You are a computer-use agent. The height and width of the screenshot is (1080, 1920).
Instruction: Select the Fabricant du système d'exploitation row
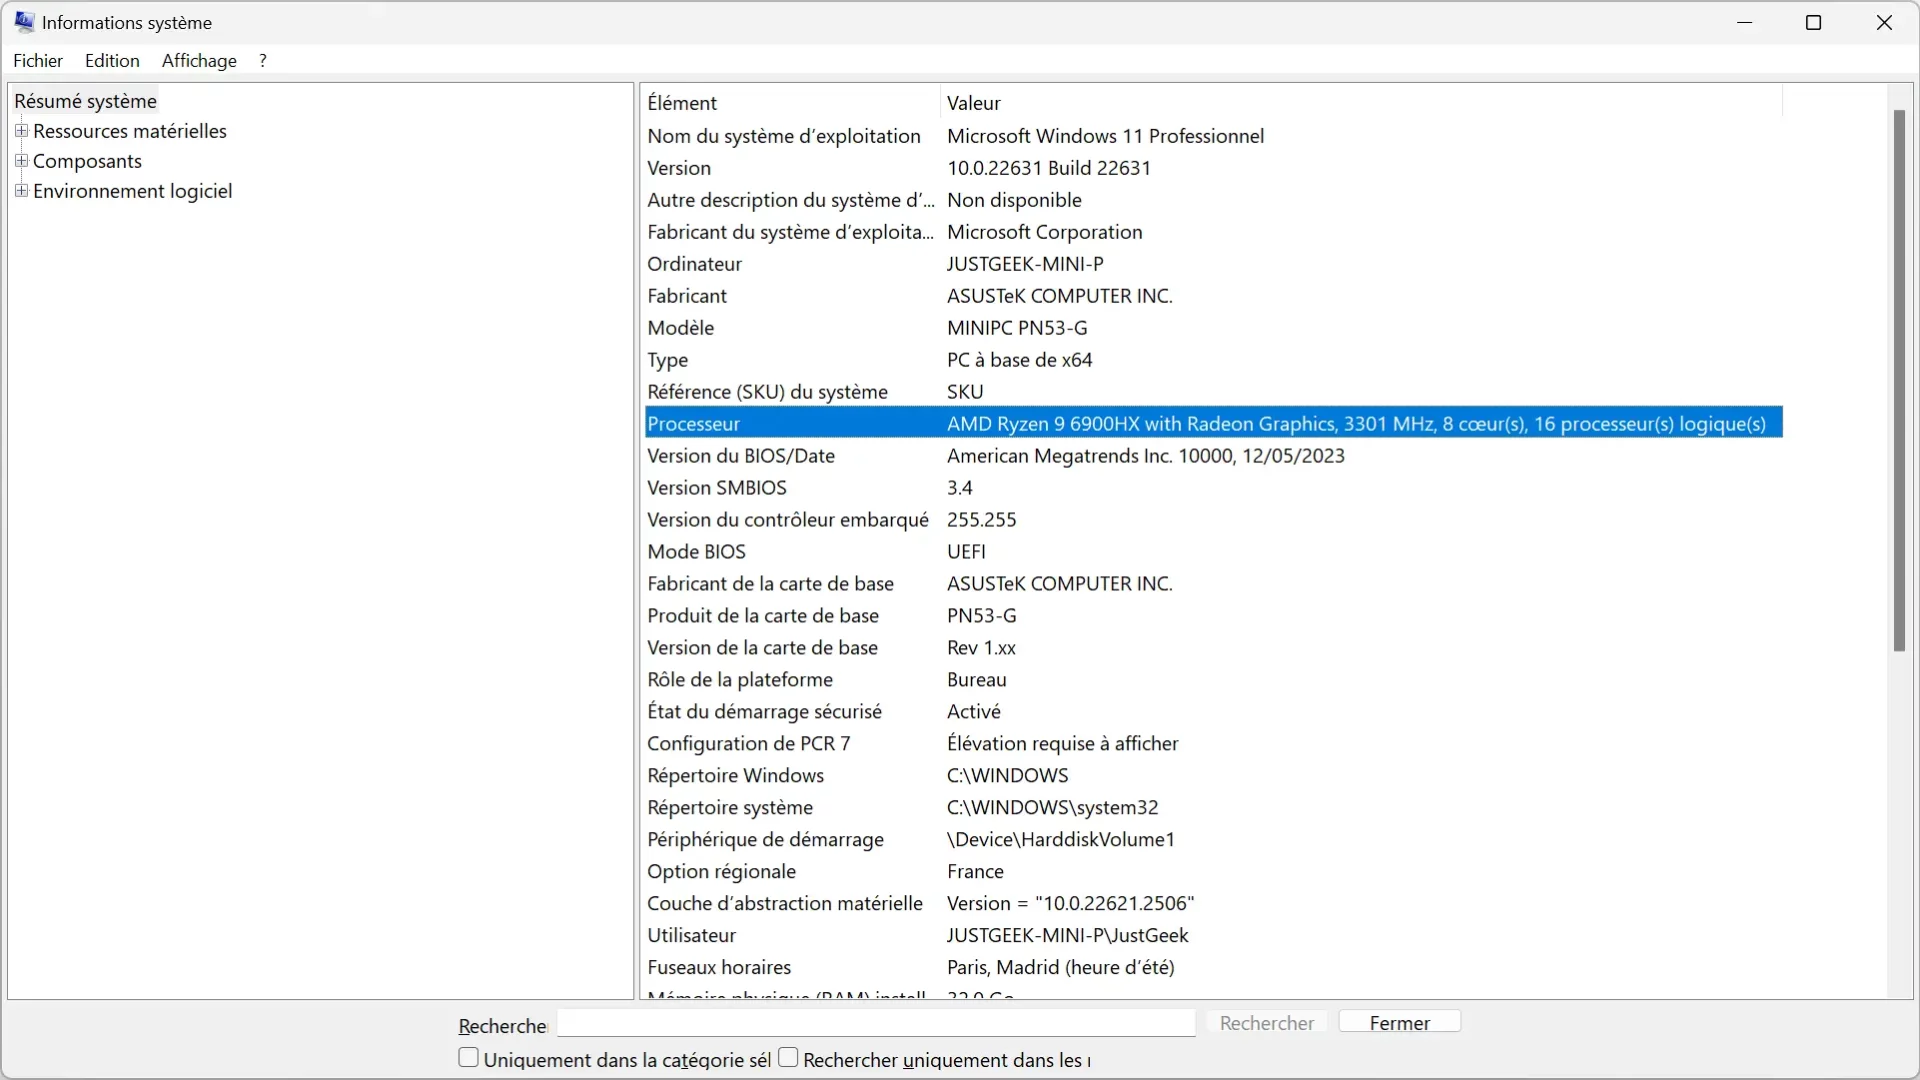pyautogui.click(x=1214, y=232)
